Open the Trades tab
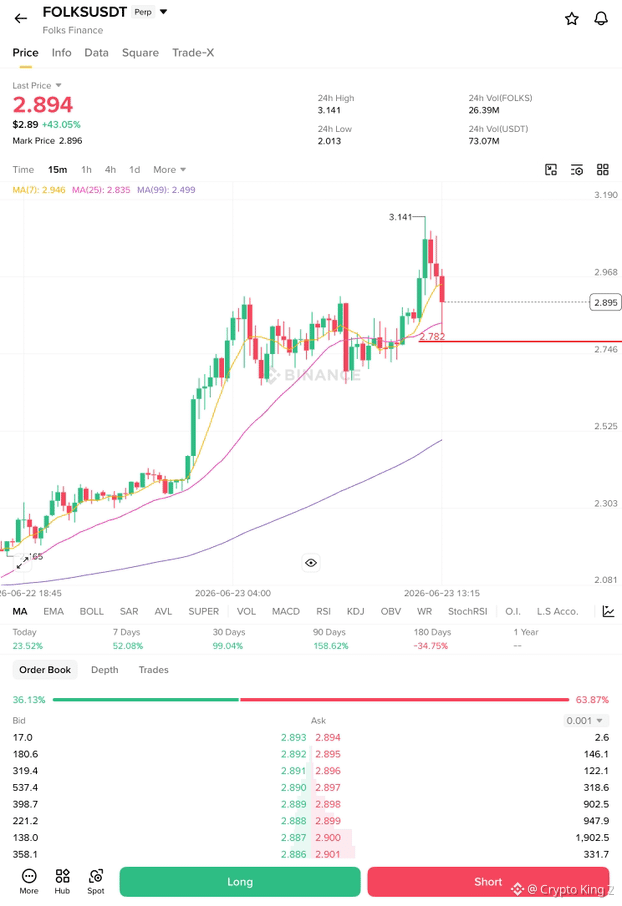Viewport: 622px width, 906px height. coord(154,670)
